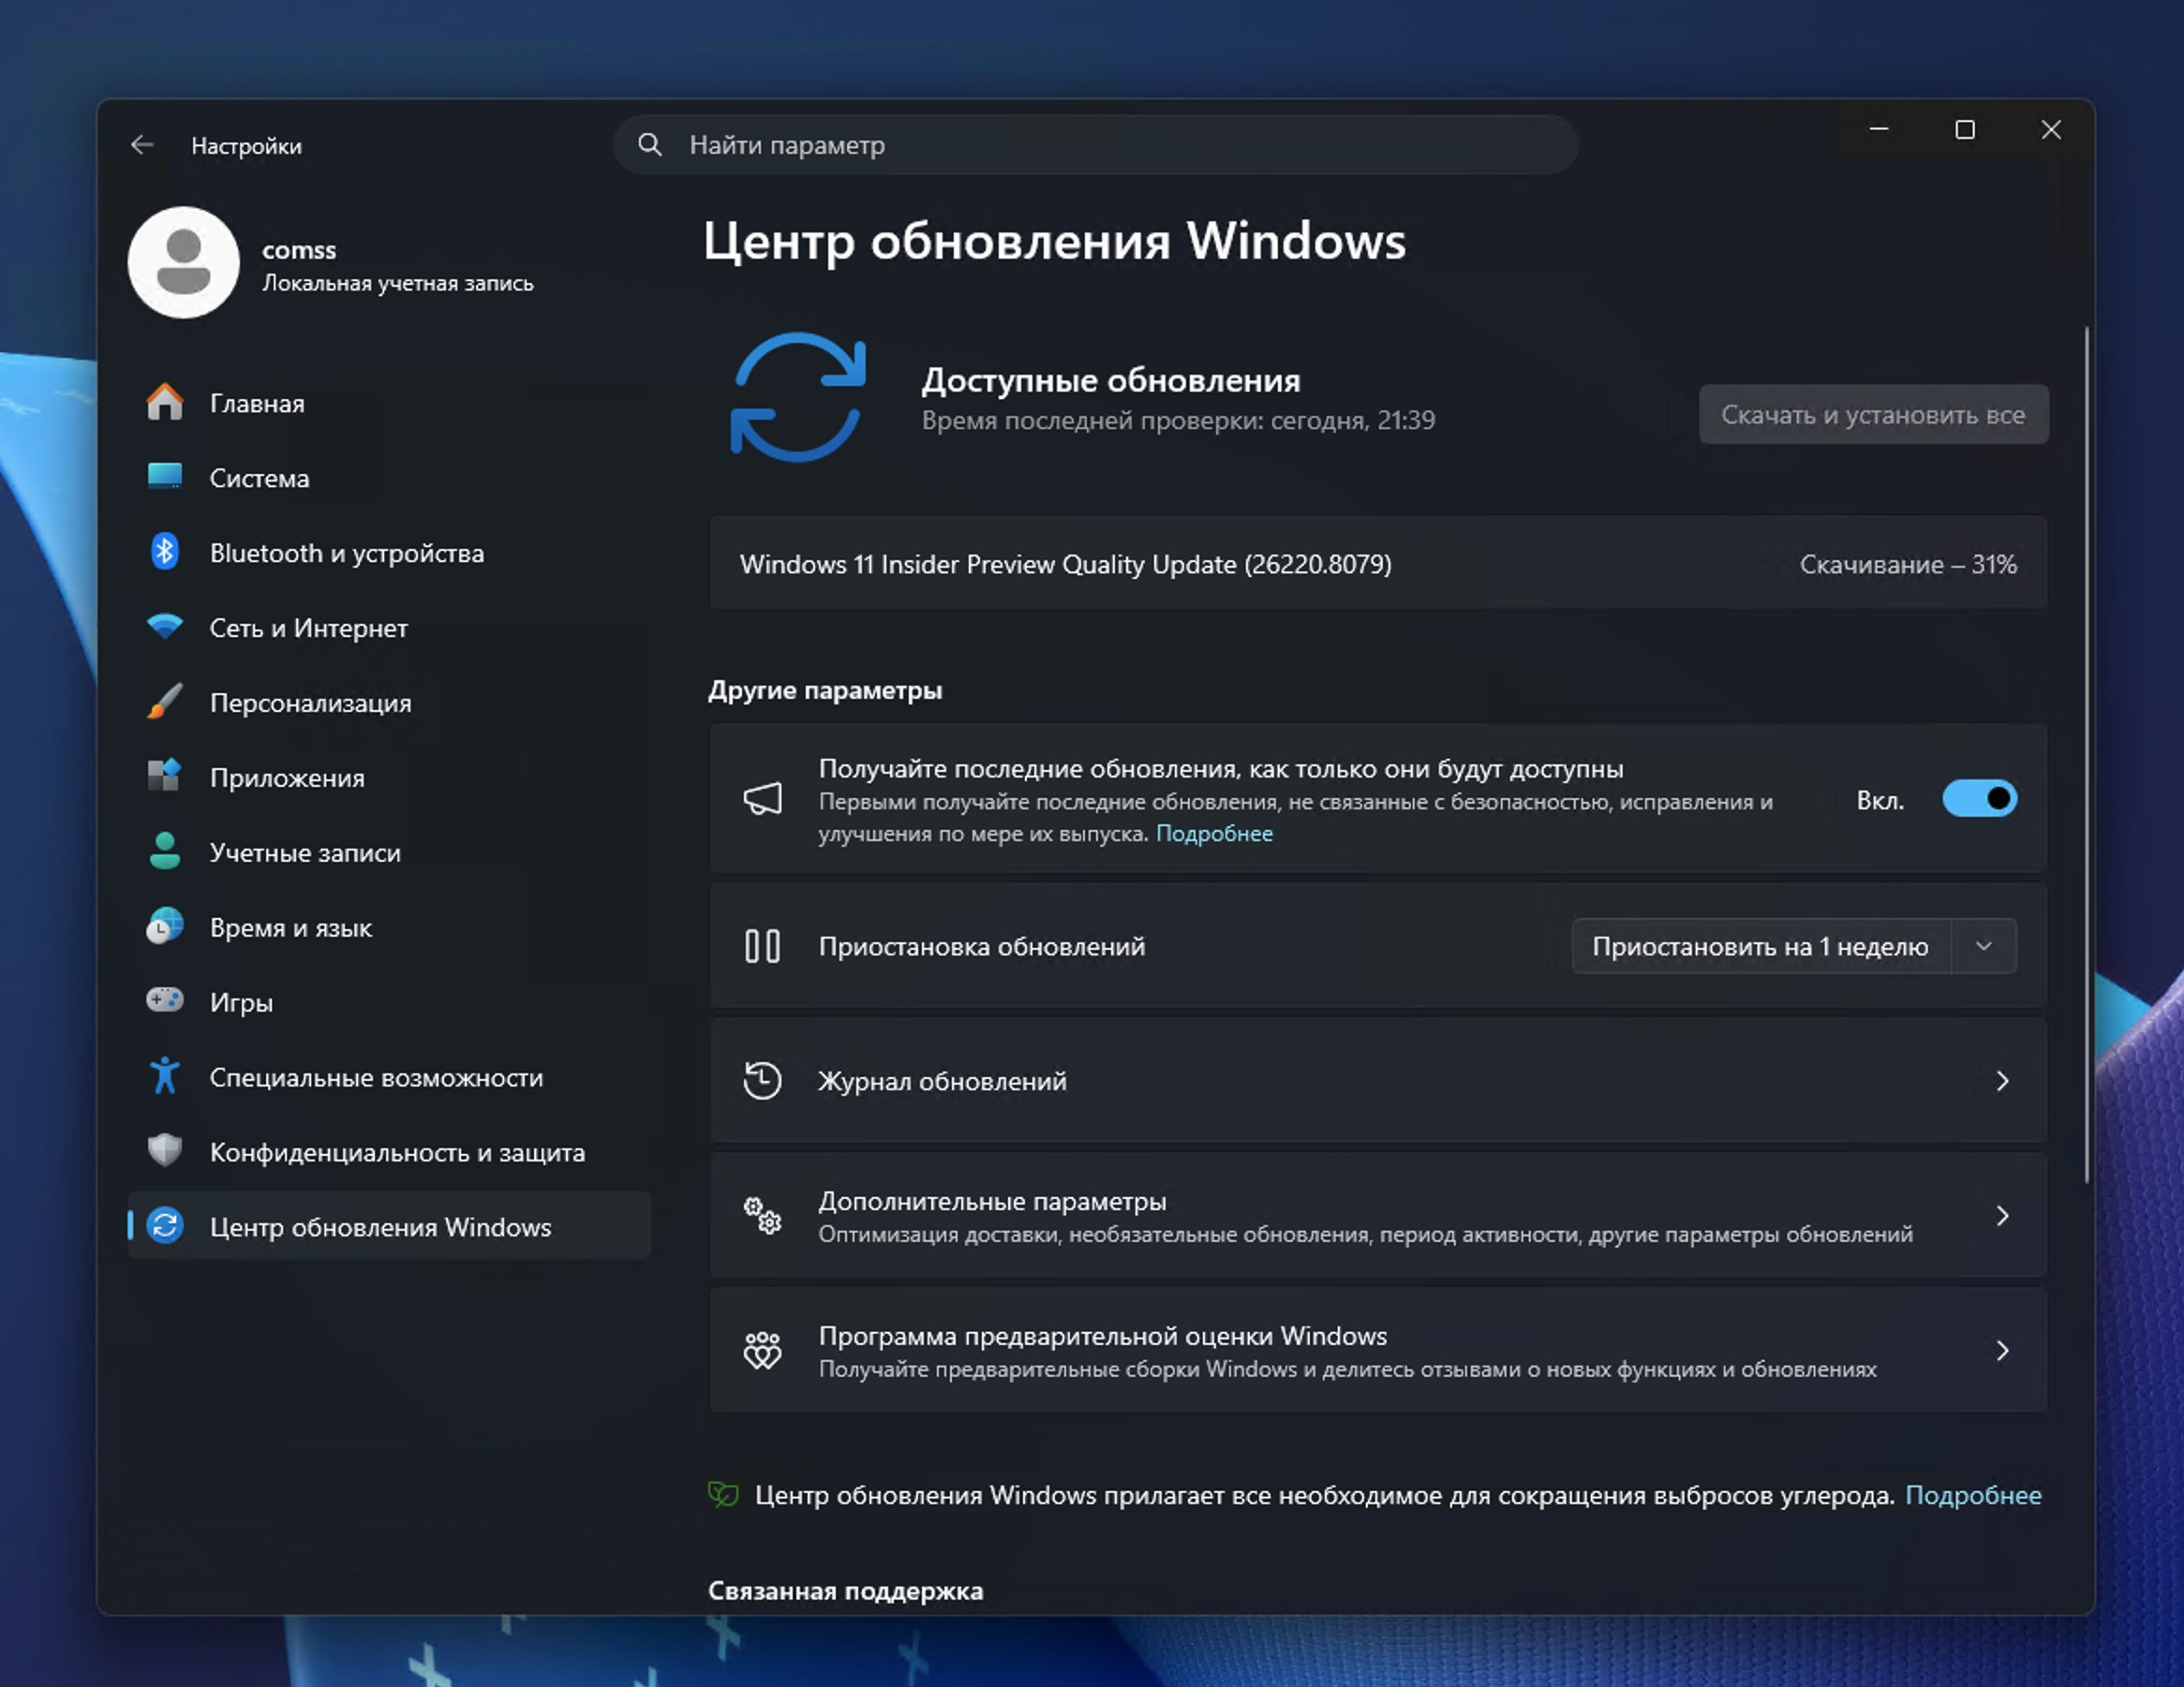Screen dimensions: 2184x1687
Task: Click the search magnifier icon
Action: coord(650,145)
